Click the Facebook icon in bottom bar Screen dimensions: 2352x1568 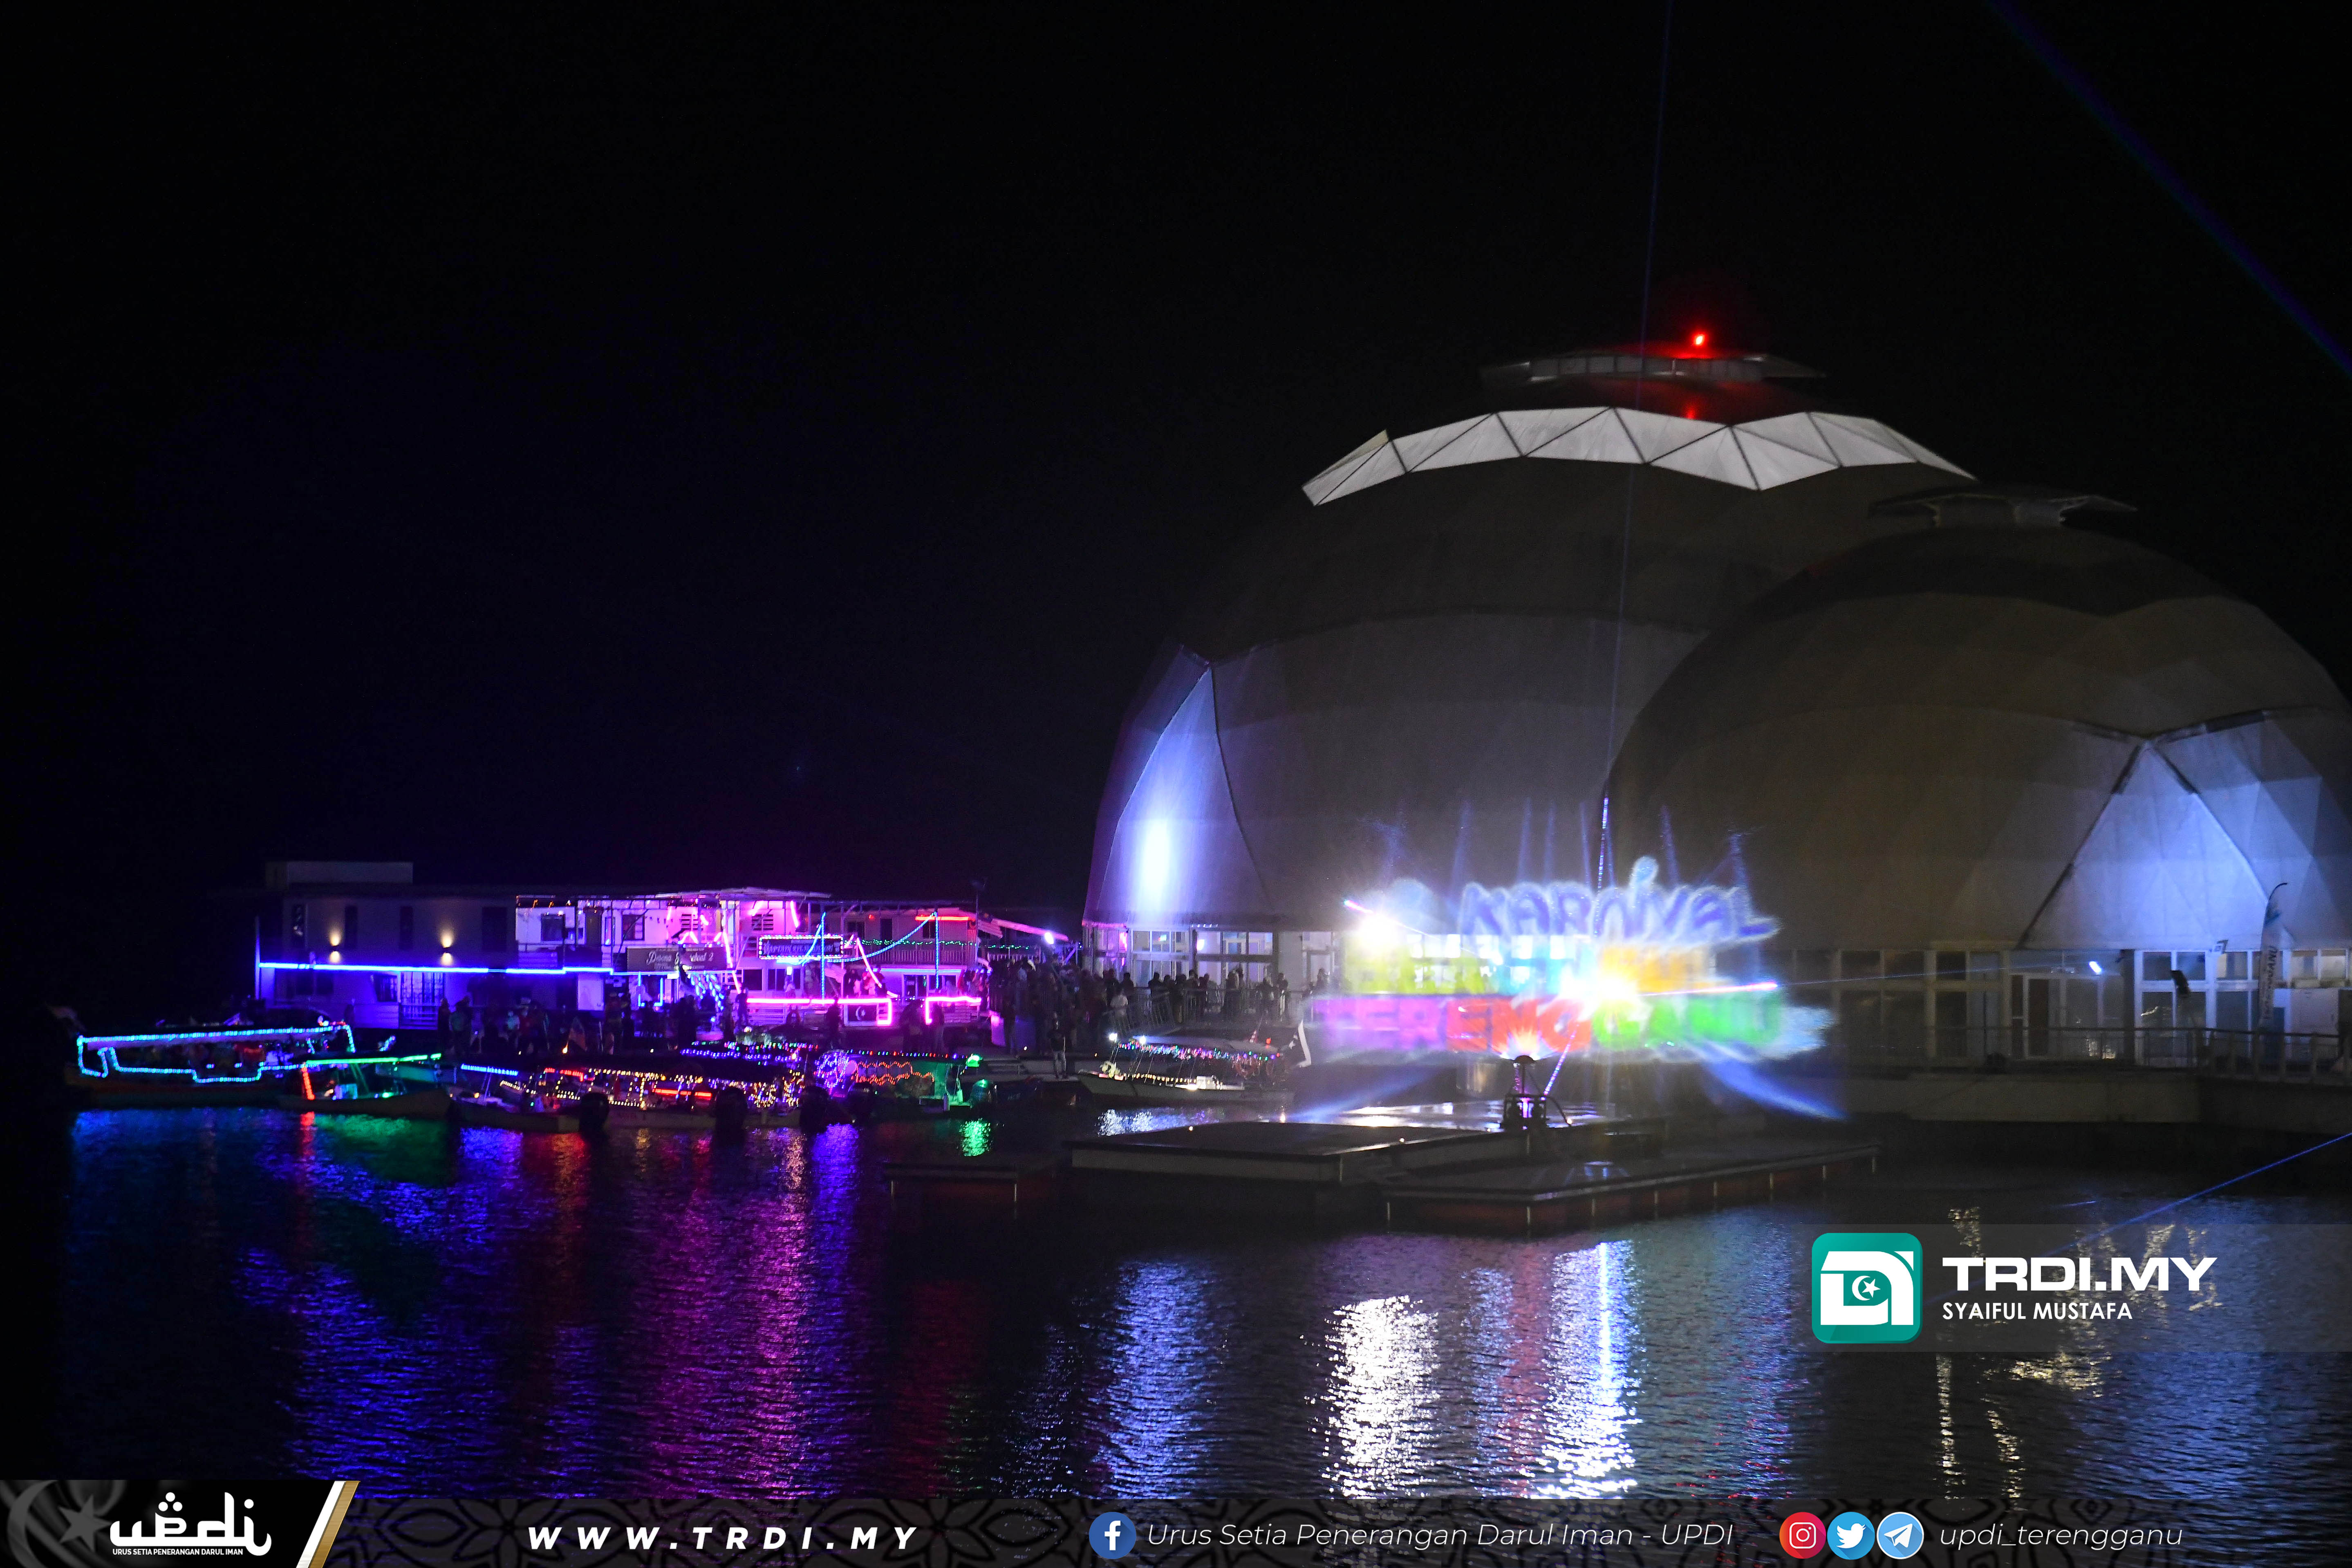point(1112,1535)
